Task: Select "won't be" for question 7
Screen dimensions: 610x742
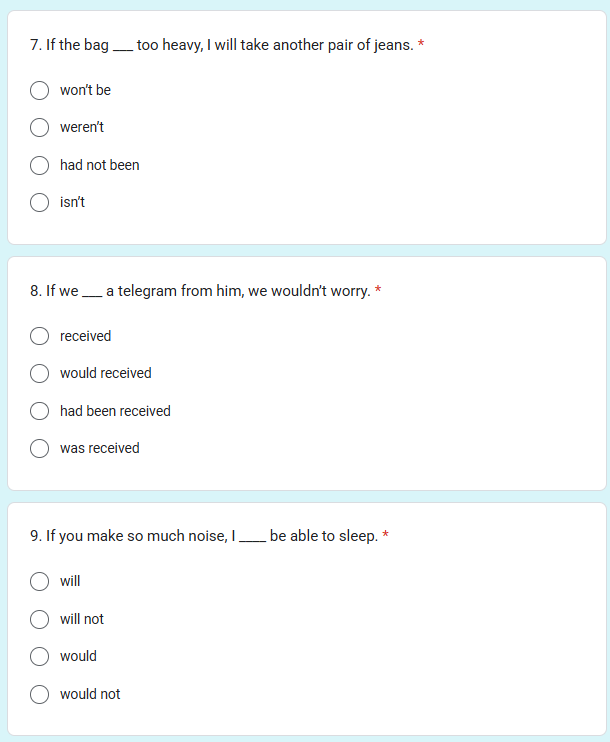Action: pos(39,90)
